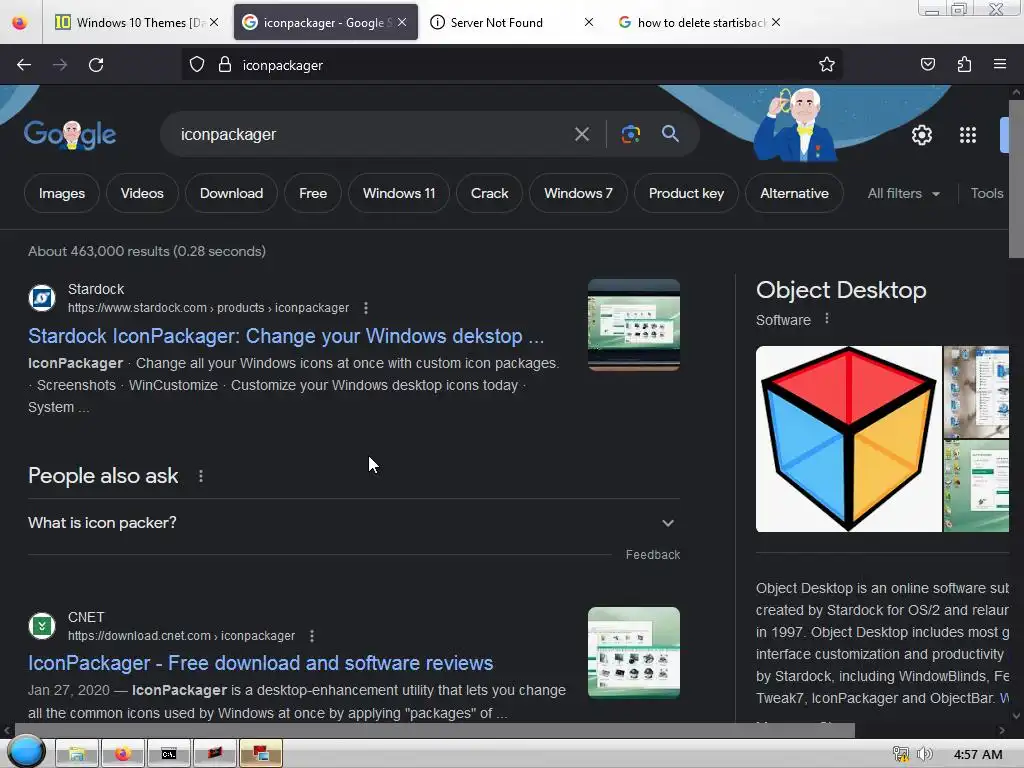Click the Google doodle logo

pyautogui.click(x=70, y=135)
